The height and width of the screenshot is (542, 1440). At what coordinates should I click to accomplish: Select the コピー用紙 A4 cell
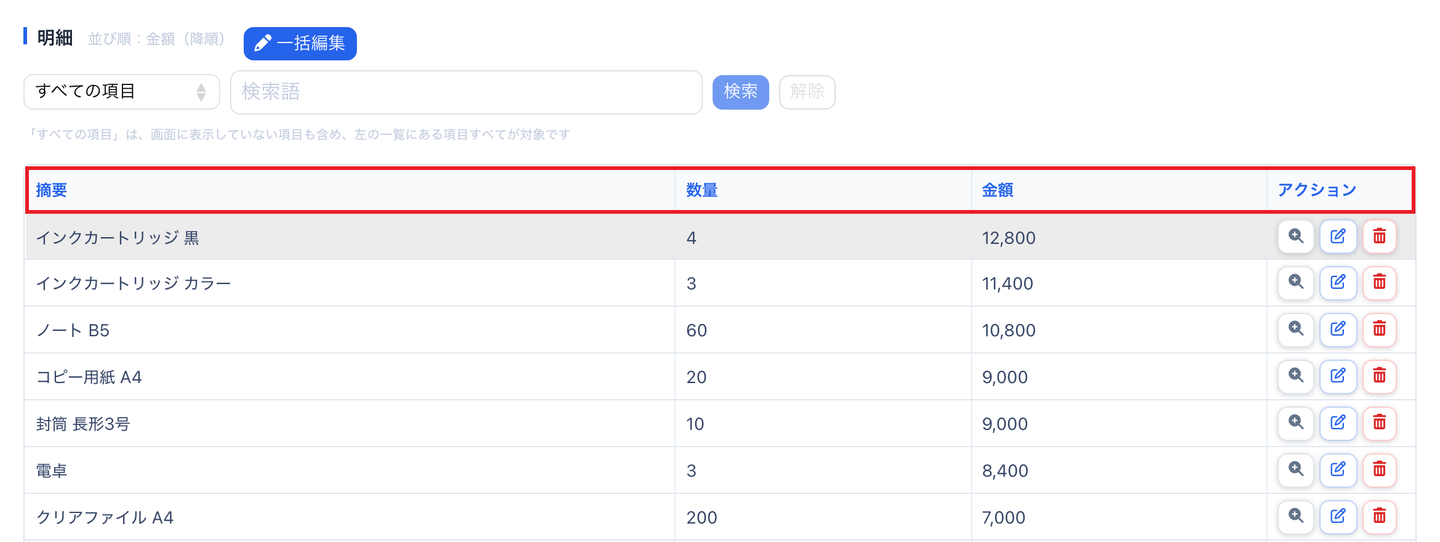tap(350, 377)
